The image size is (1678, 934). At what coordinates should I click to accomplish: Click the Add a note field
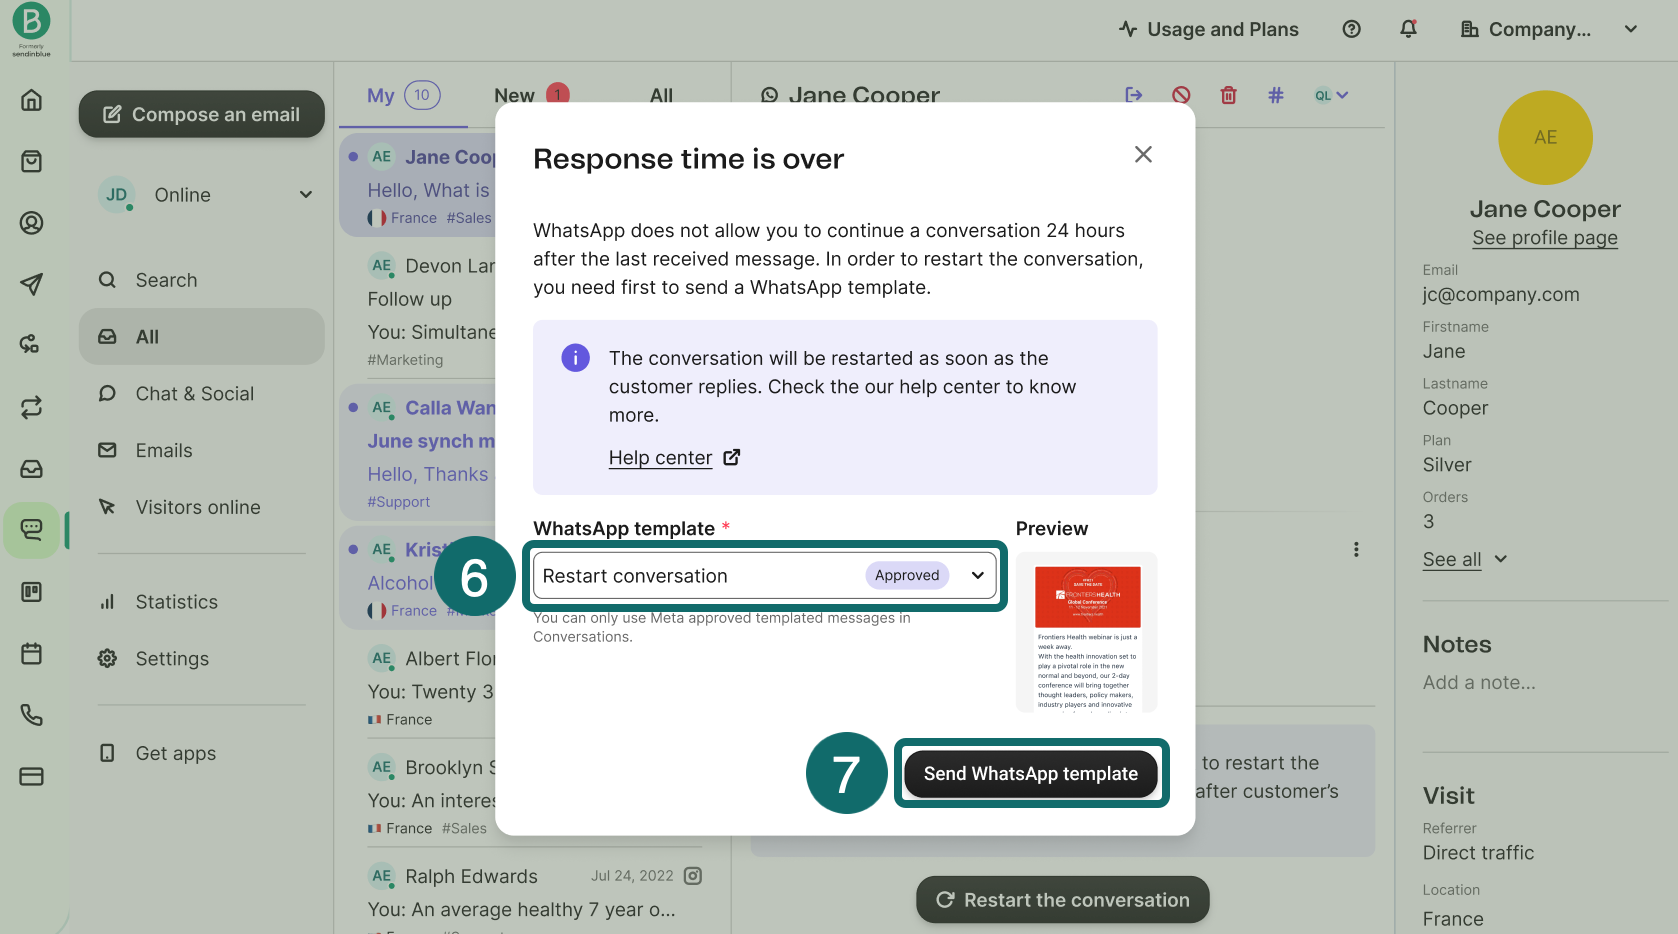click(1479, 683)
